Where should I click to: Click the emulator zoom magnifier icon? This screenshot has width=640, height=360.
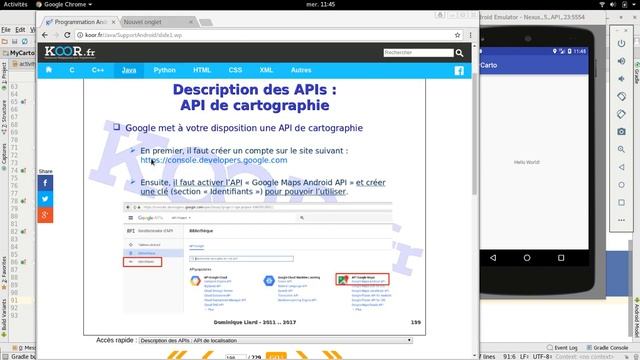pos(621,149)
